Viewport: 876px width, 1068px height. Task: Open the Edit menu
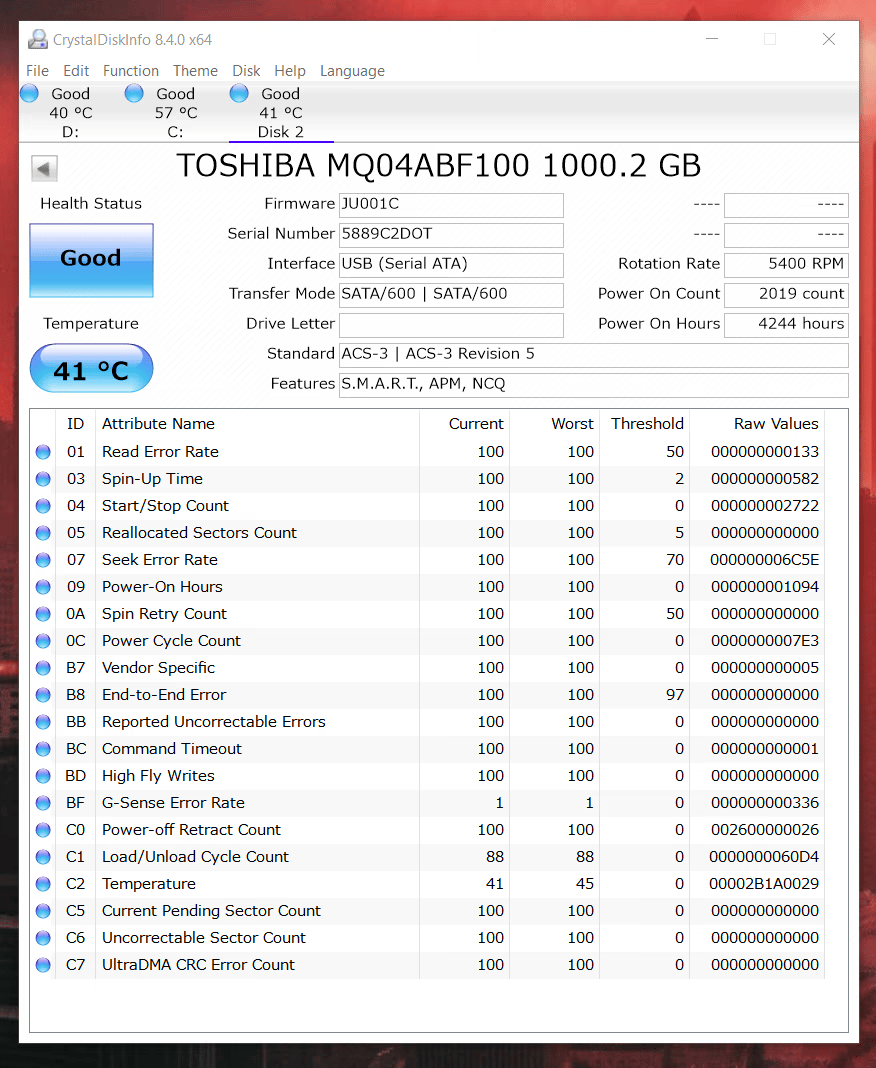tap(76, 71)
